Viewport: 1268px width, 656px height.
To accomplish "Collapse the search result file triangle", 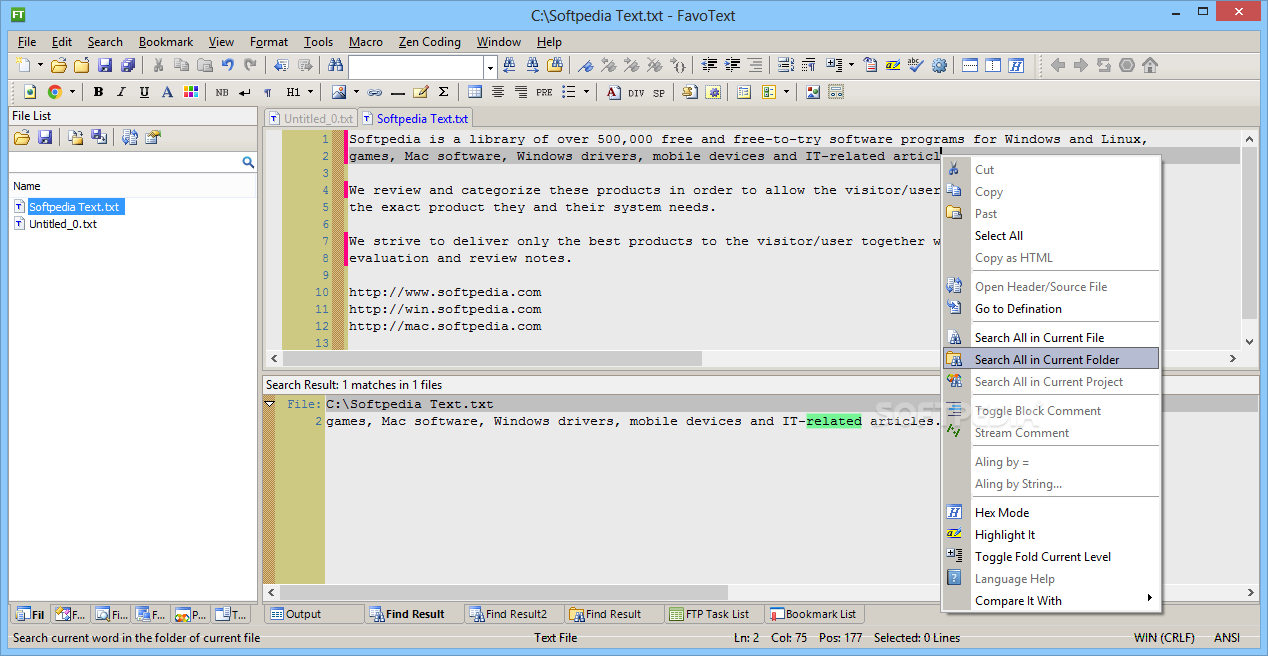I will [x=269, y=404].
